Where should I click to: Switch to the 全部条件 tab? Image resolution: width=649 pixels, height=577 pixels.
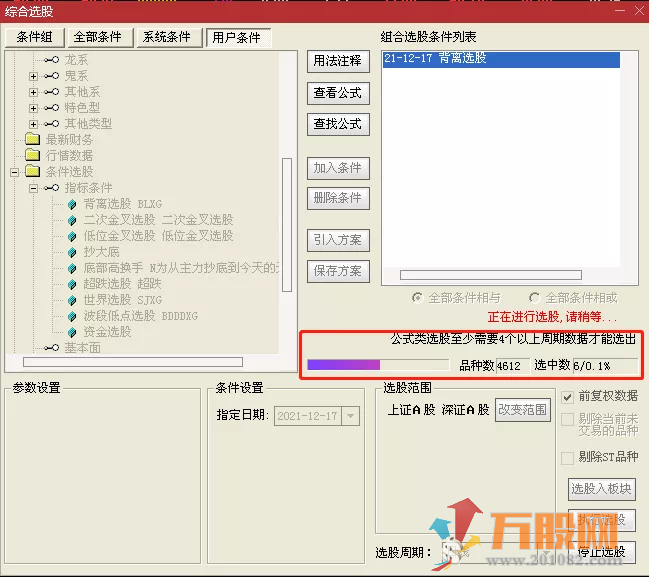click(x=100, y=37)
